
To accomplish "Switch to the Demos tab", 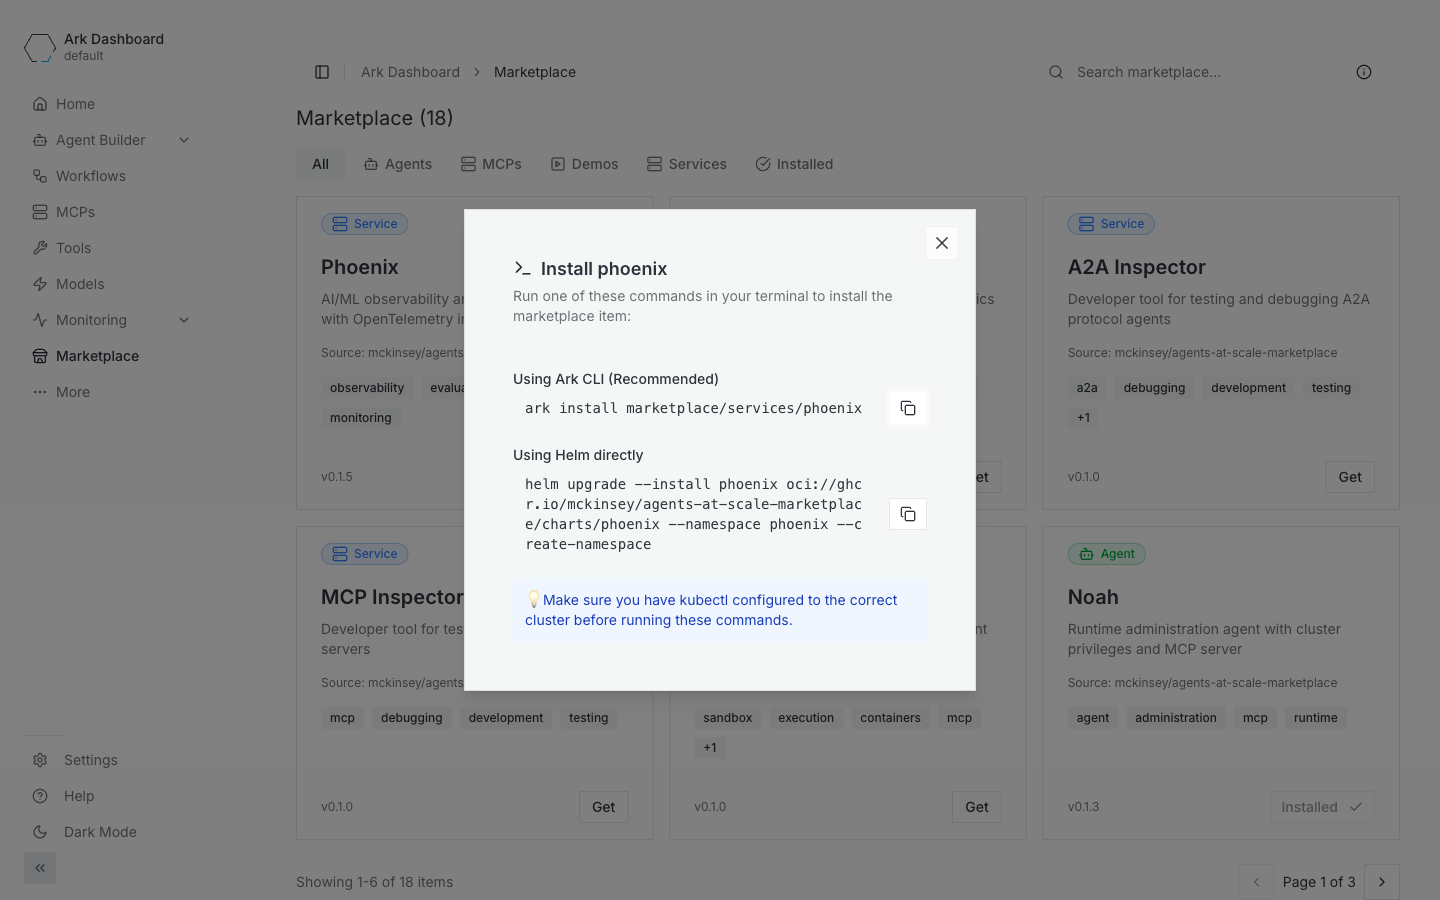I will (x=585, y=164).
